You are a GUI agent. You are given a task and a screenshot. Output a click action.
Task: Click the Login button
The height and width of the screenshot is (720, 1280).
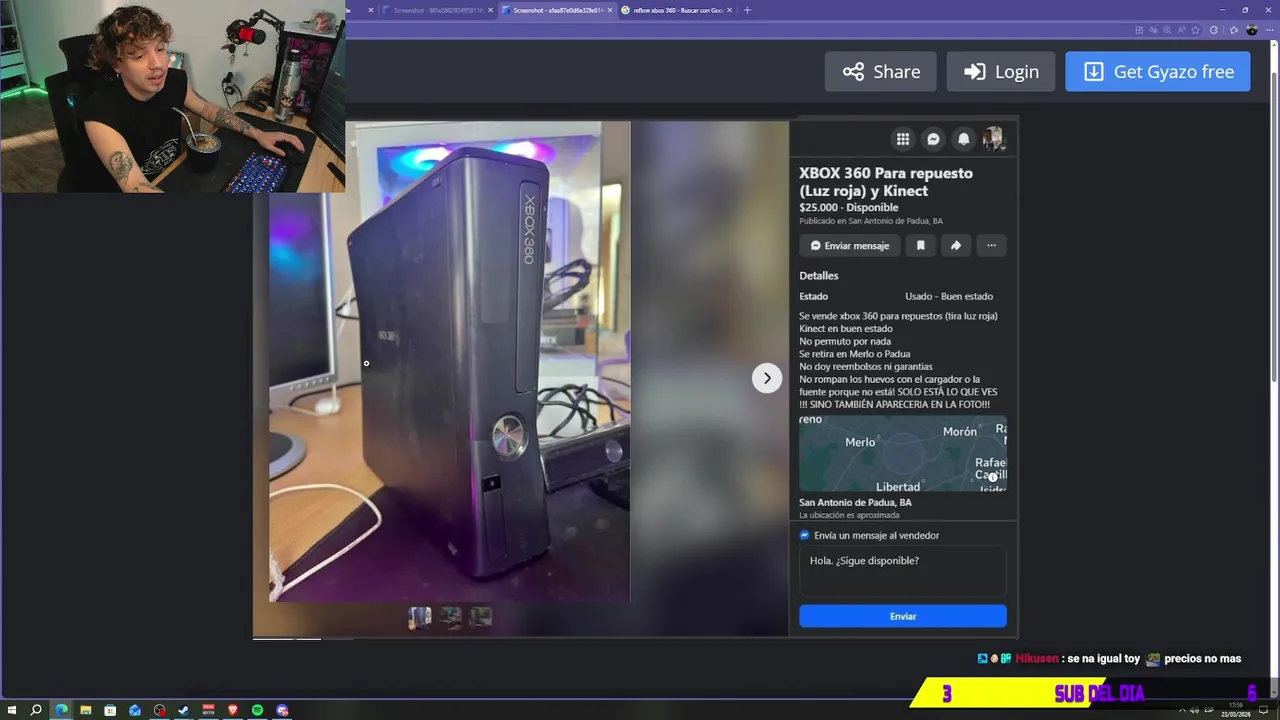(x=1000, y=72)
